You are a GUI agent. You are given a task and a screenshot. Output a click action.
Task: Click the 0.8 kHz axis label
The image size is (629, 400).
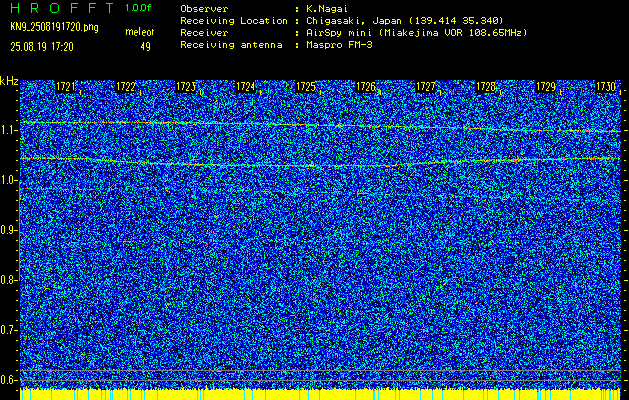8,280
